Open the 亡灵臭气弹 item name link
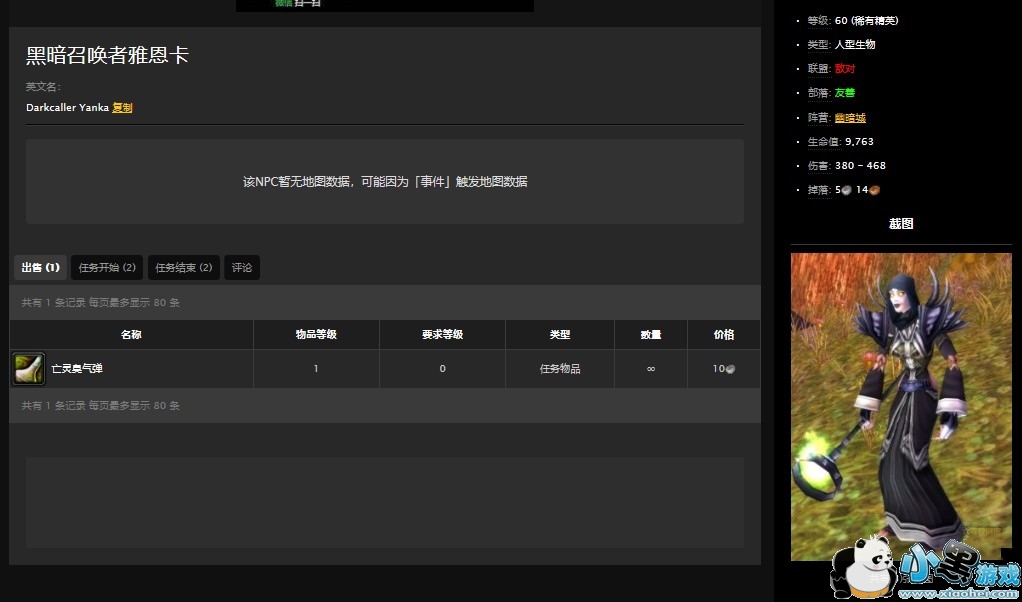 click(x=77, y=369)
